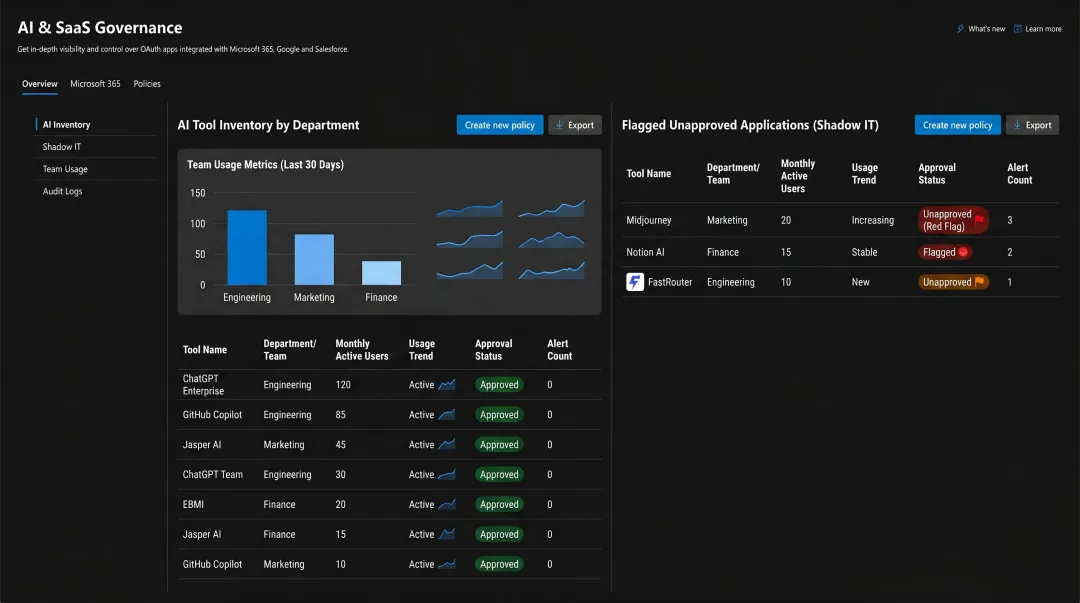Click the Approved badge for ChatGPT Enterprise

[x=499, y=385]
